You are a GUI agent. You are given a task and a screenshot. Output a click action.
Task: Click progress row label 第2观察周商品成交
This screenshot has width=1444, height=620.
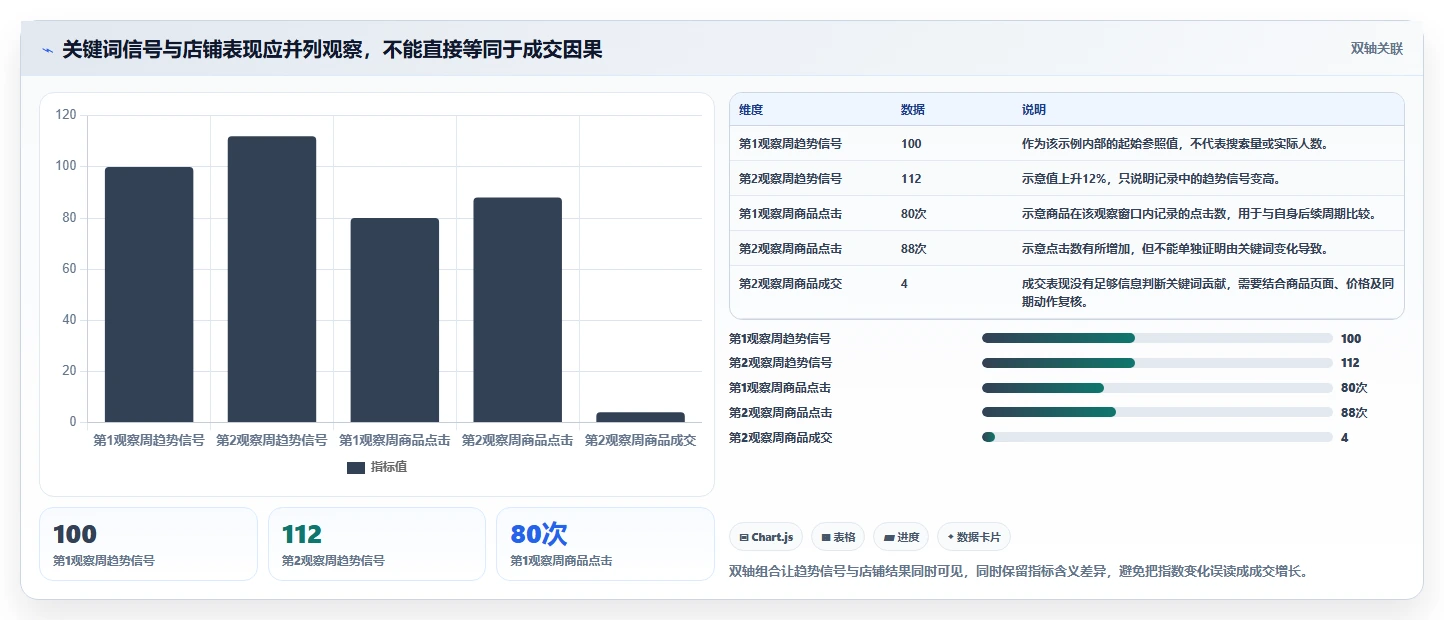coord(780,437)
